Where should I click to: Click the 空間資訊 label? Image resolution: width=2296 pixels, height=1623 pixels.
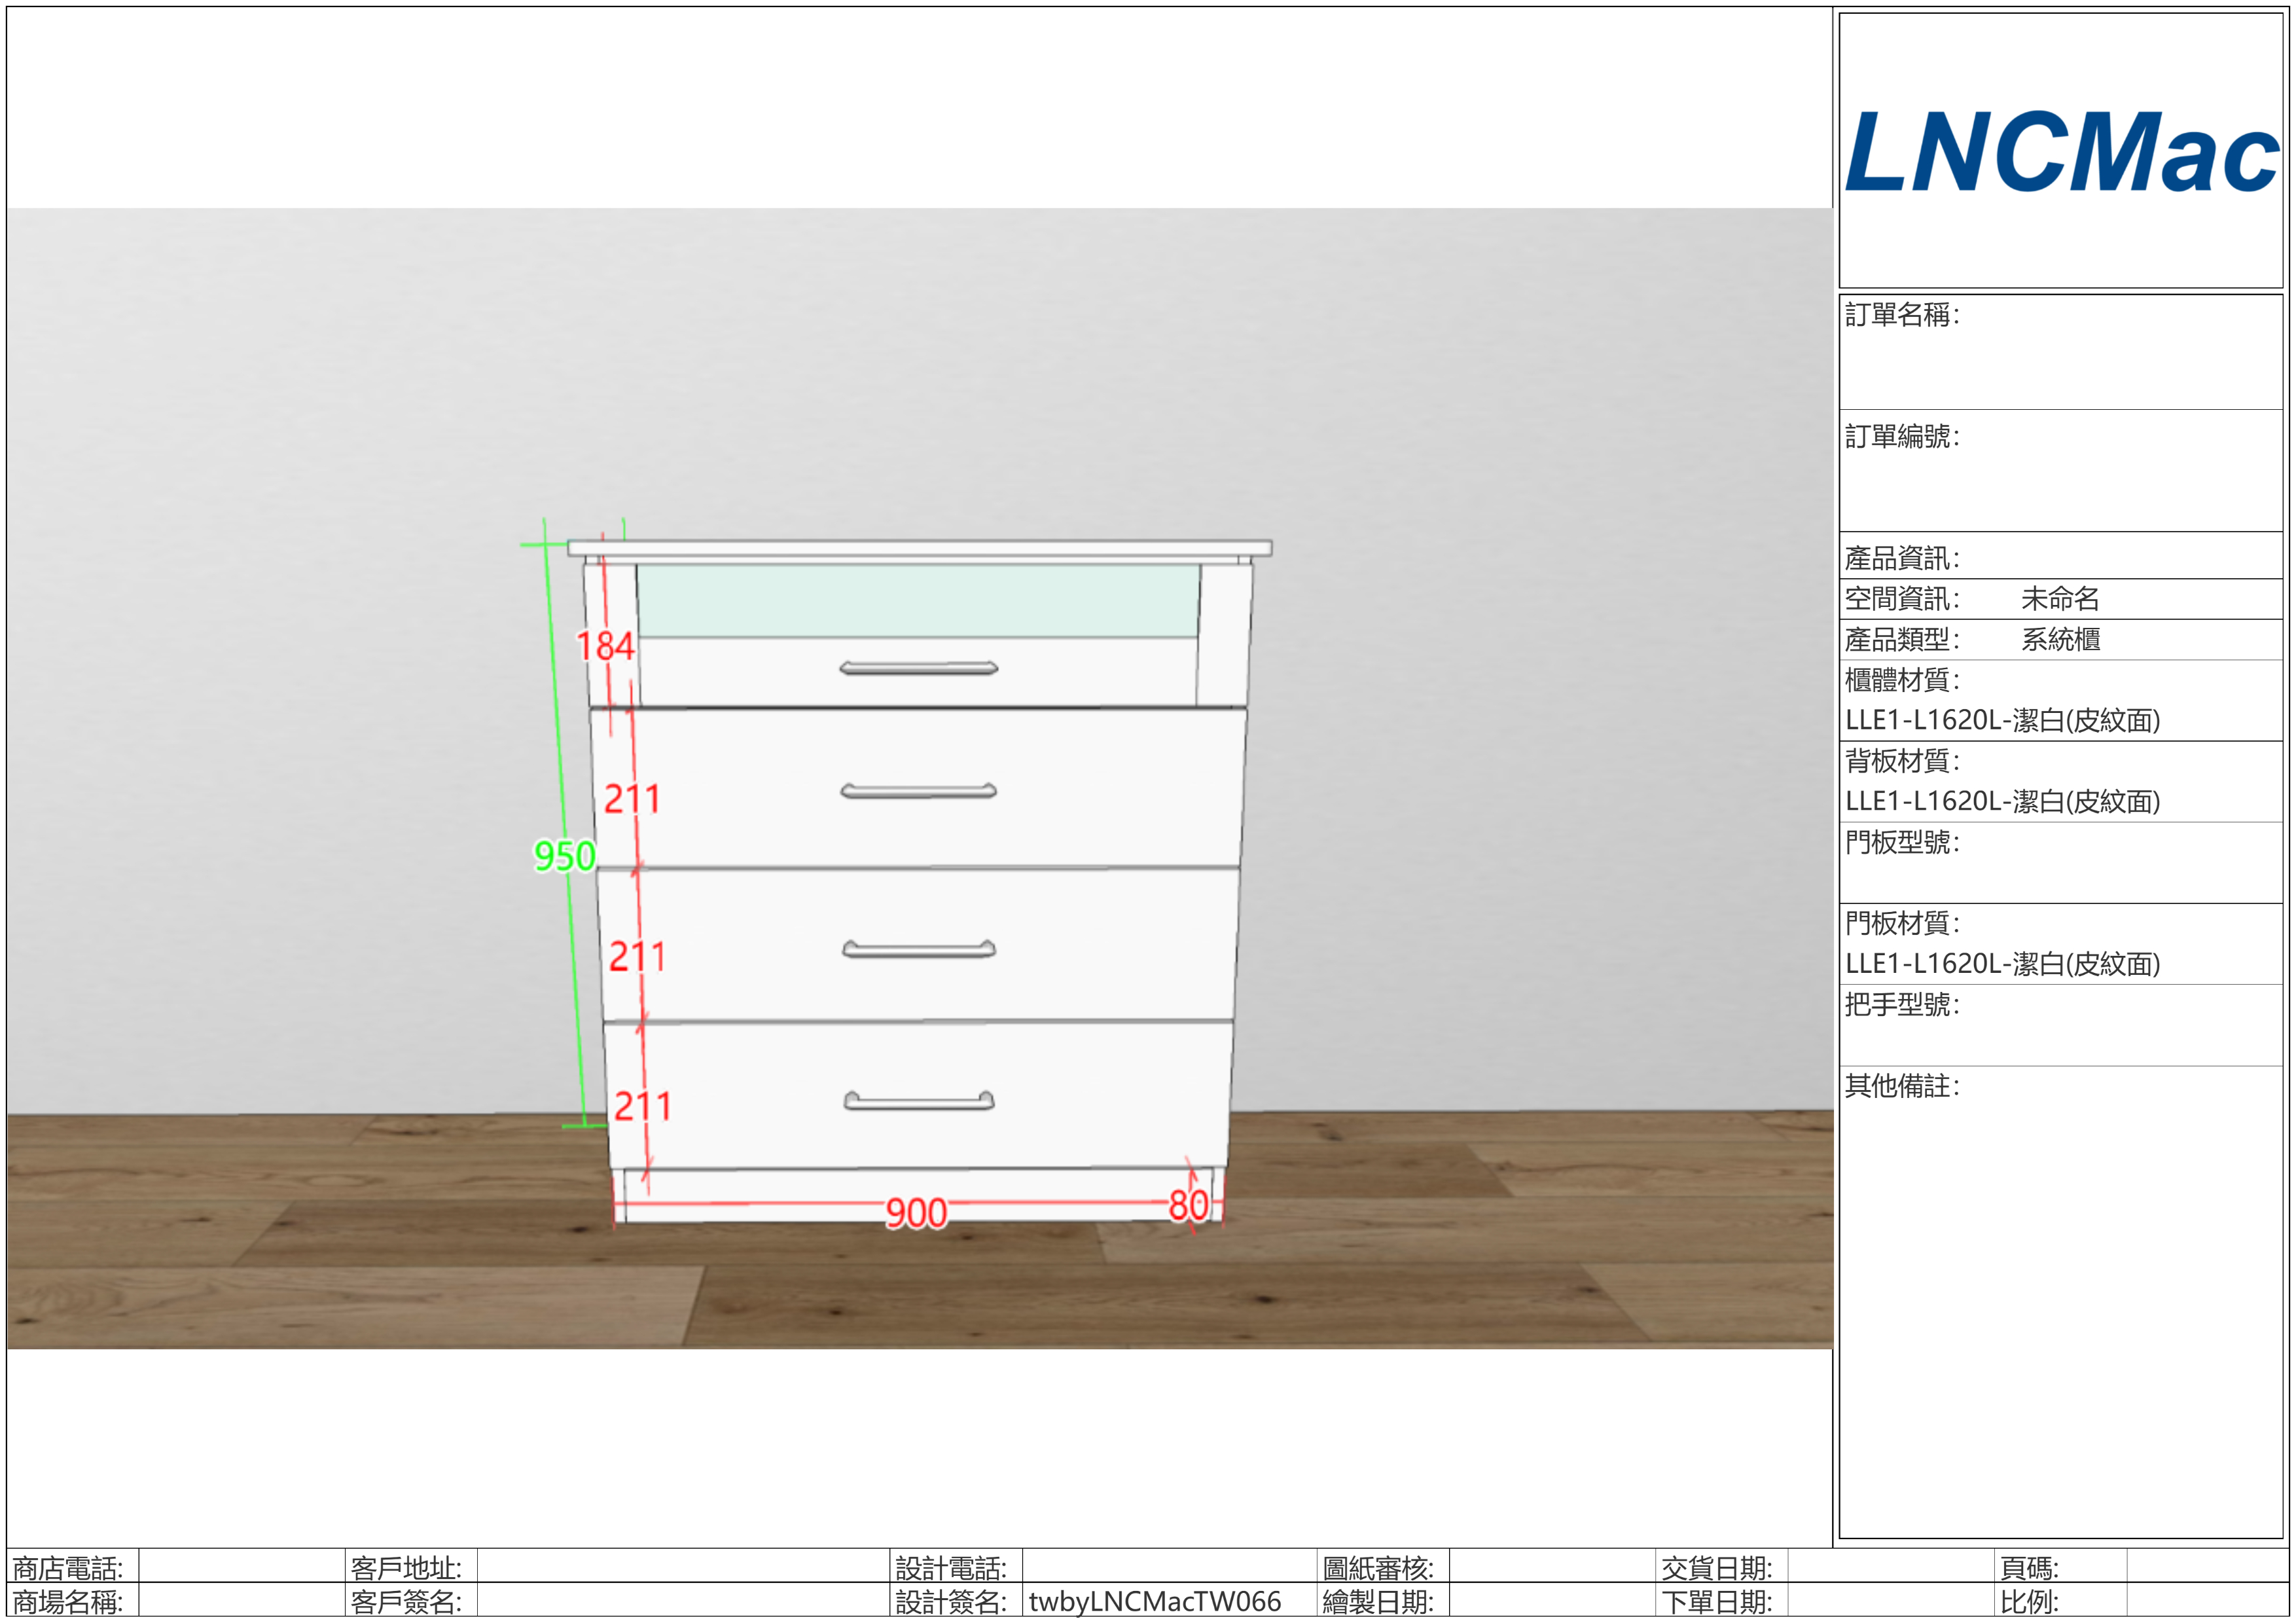click(1902, 599)
